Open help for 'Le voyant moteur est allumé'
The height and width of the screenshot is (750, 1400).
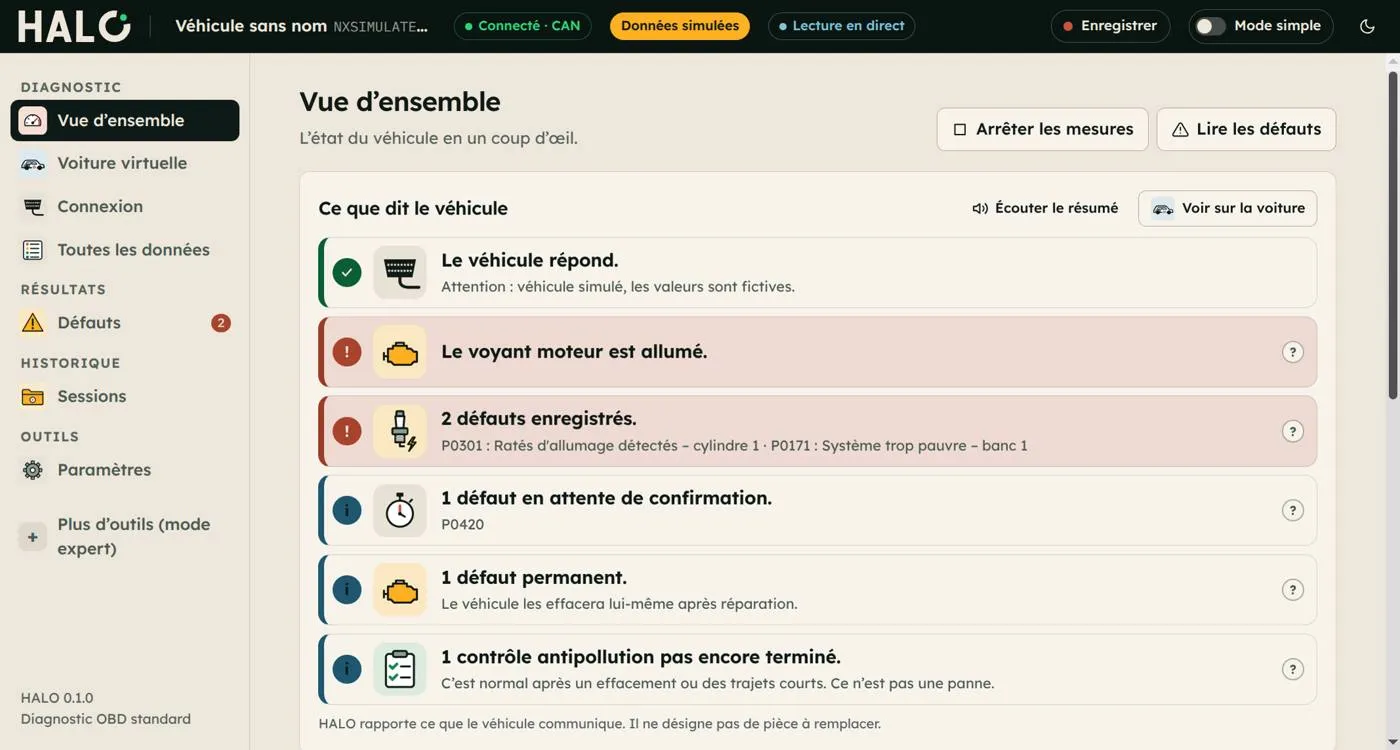1293,352
